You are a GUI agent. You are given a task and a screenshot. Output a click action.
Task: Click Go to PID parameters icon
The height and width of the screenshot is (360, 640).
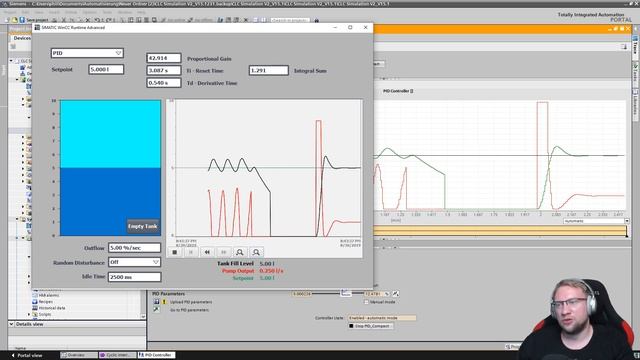click(156, 310)
